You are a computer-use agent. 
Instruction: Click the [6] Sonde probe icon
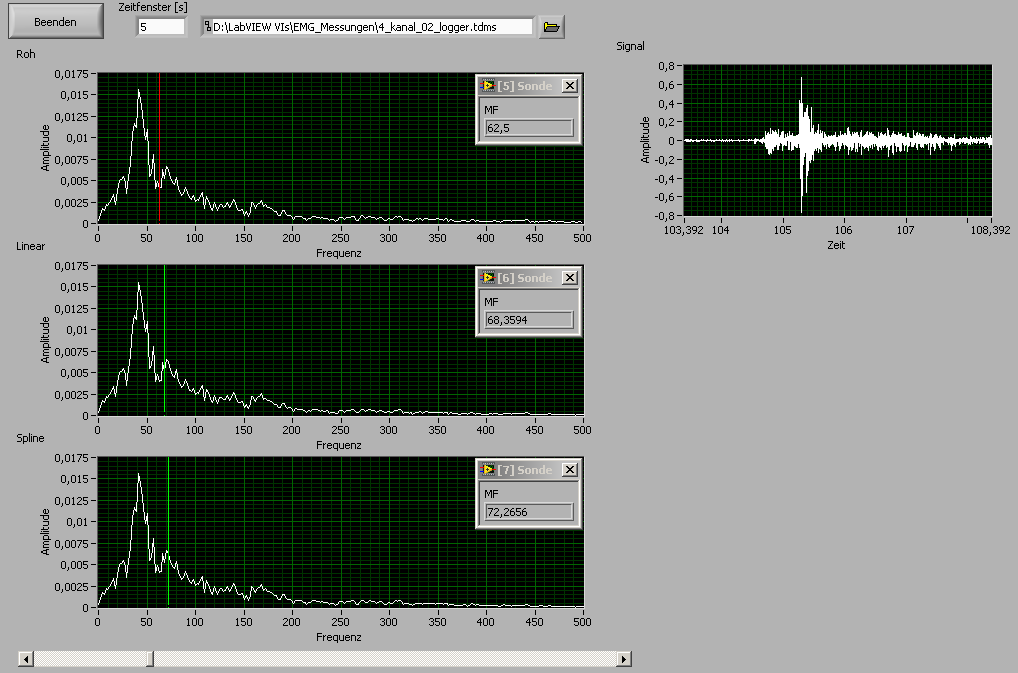[488, 278]
